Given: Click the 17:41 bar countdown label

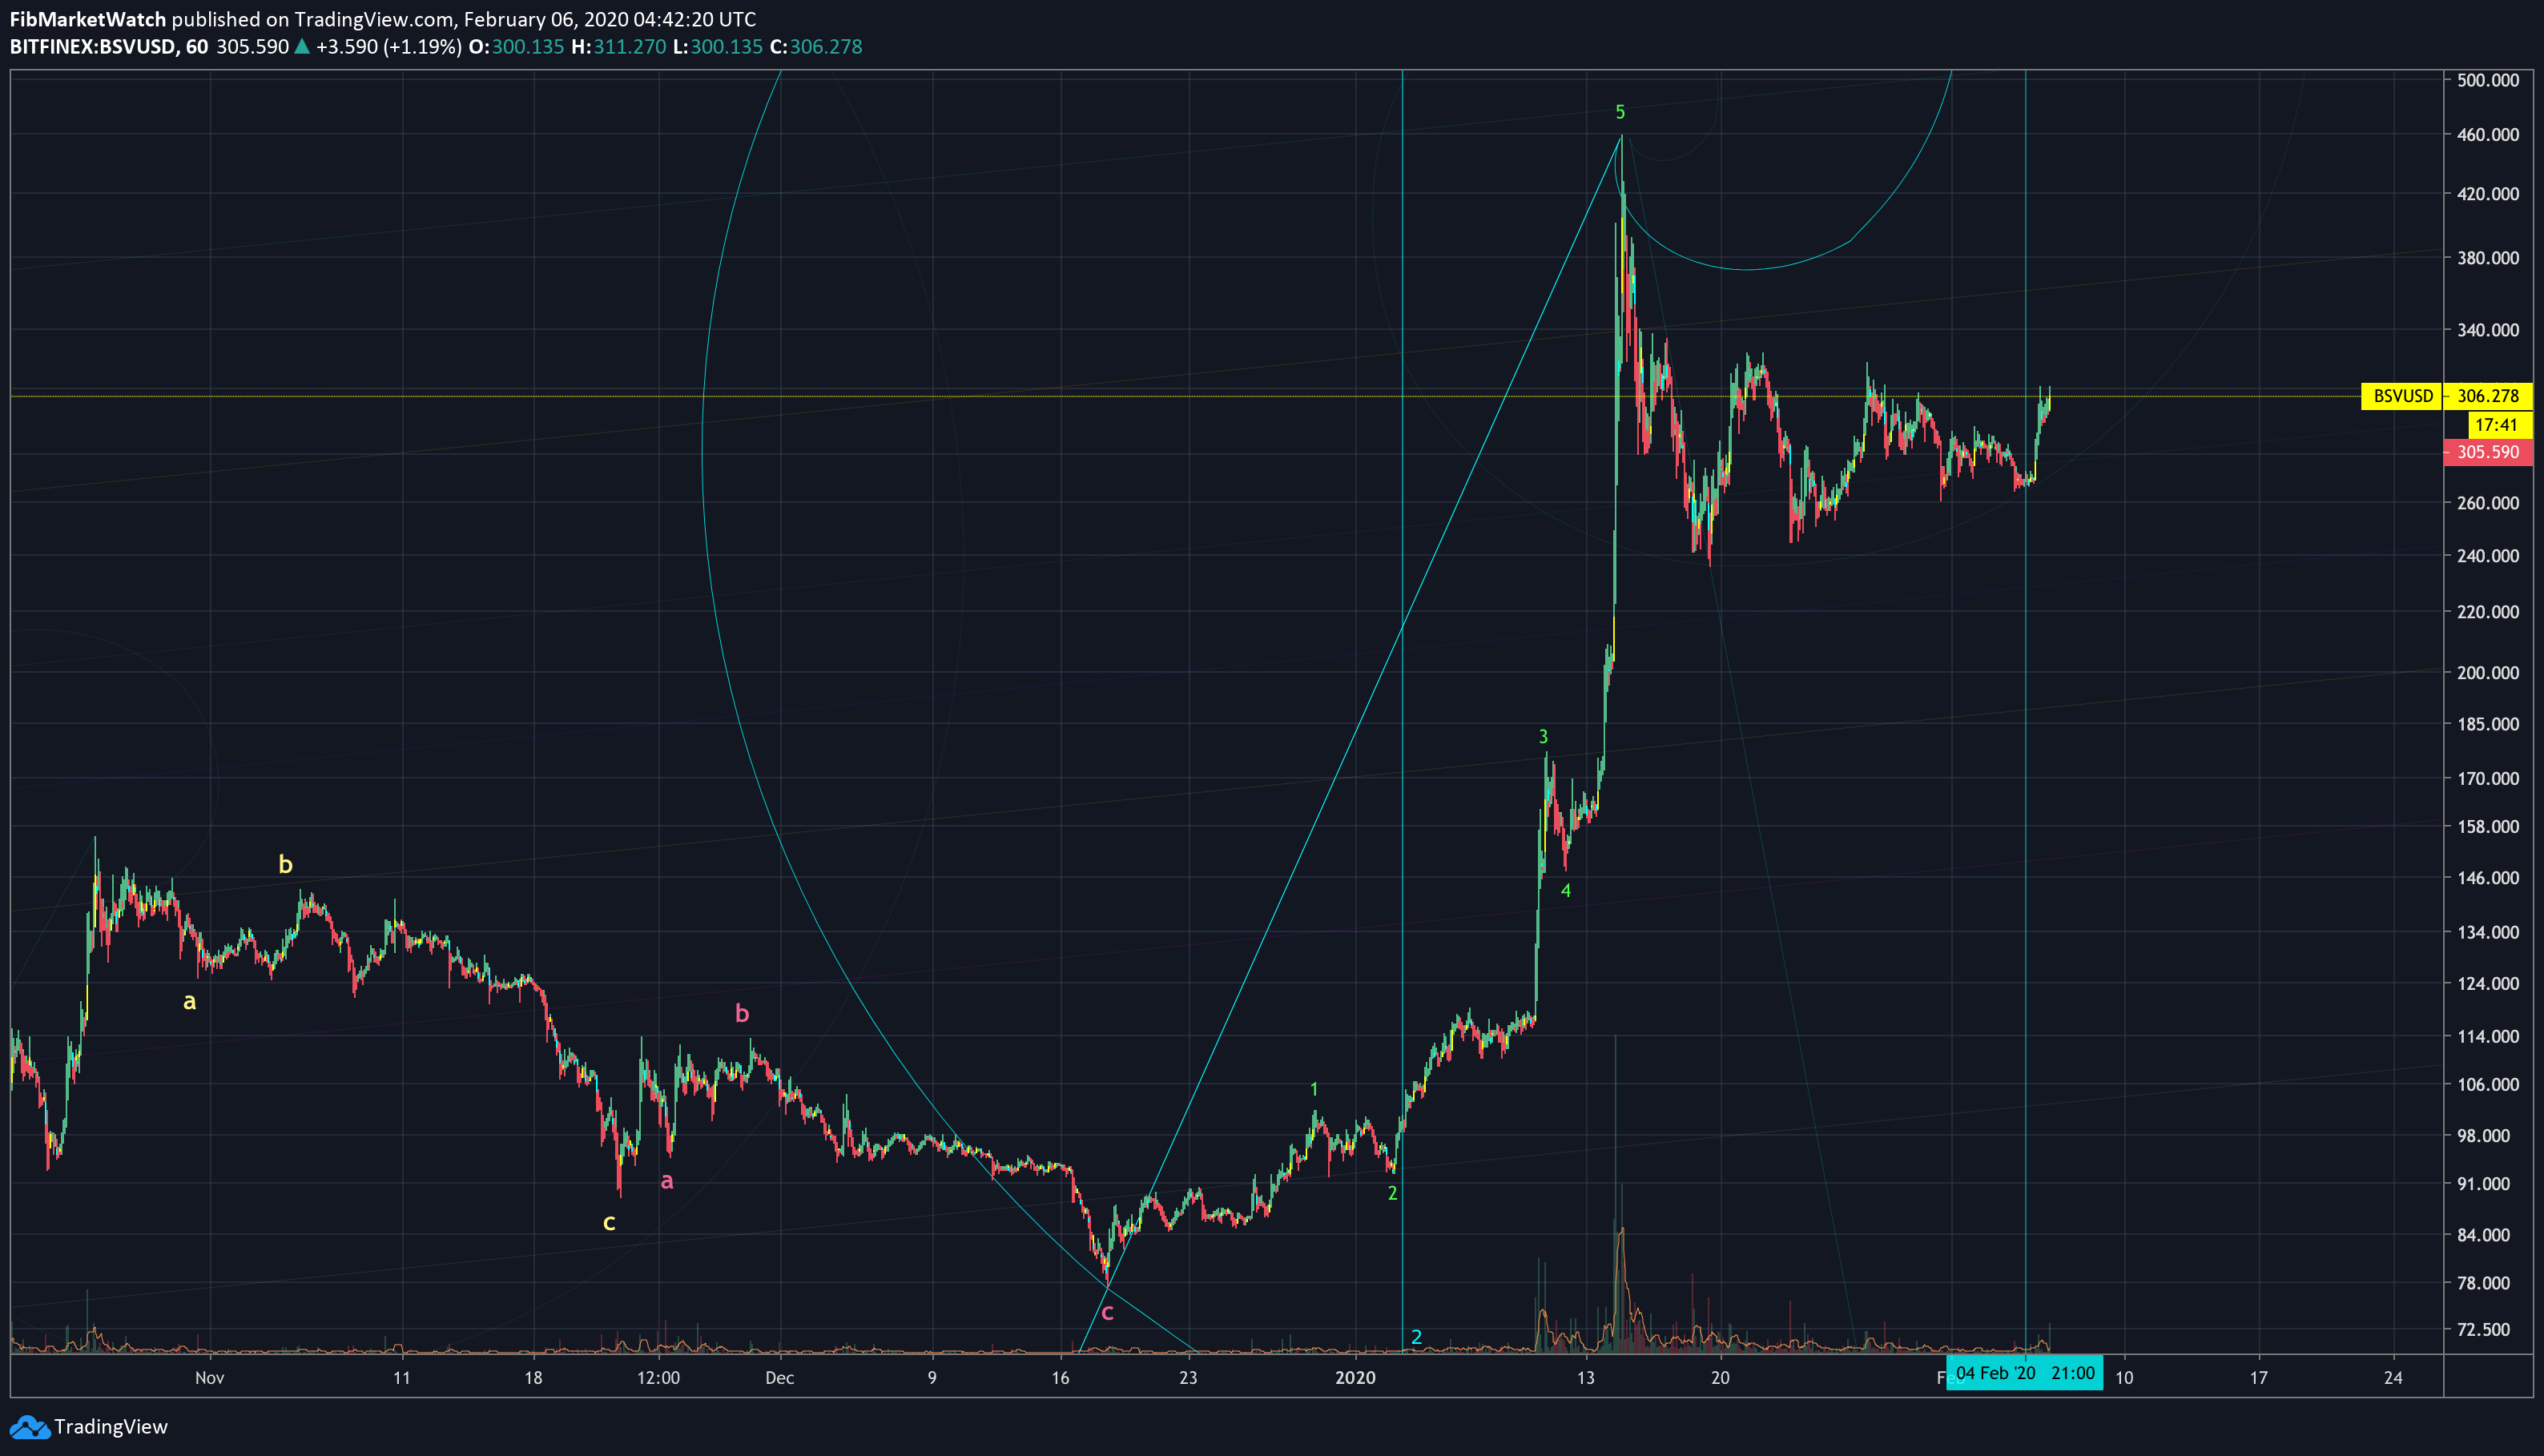Looking at the screenshot, I should coord(2500,425).
